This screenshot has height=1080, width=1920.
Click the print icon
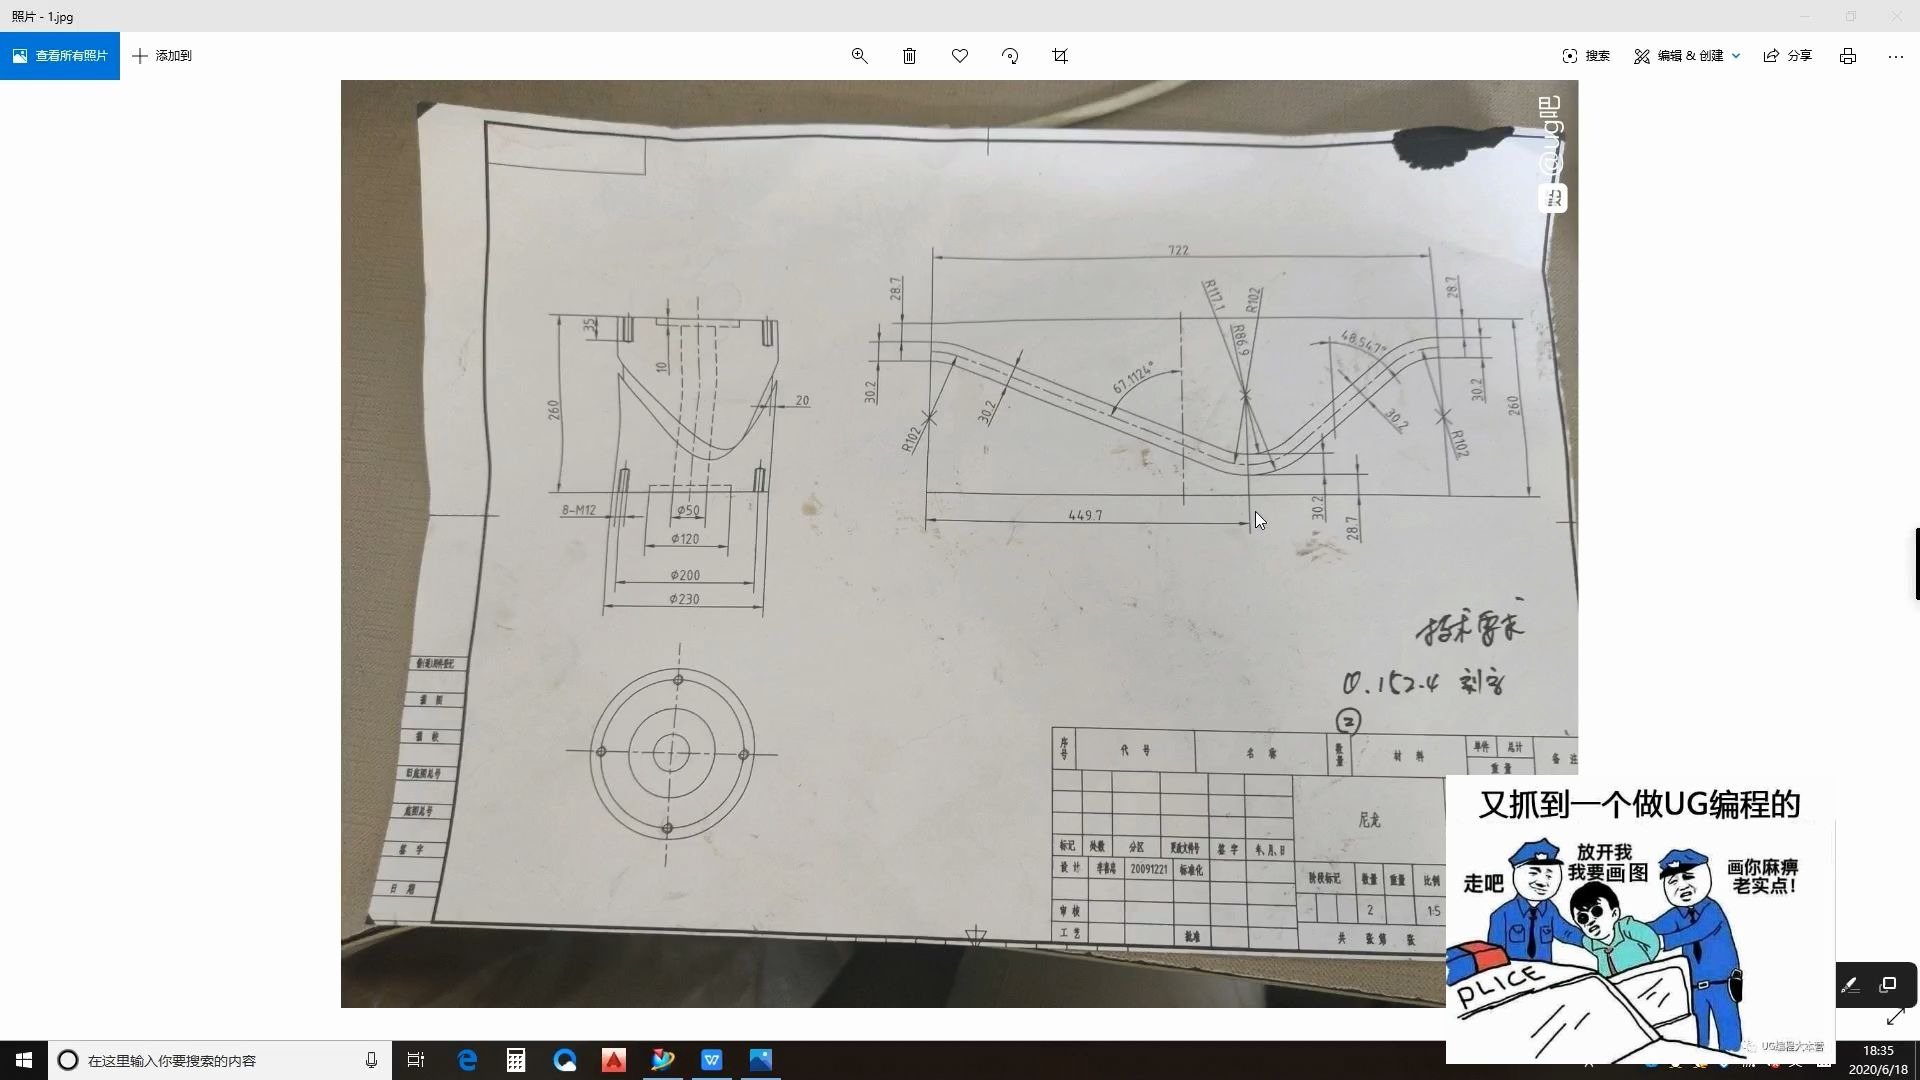click(x=1848, y=56)
